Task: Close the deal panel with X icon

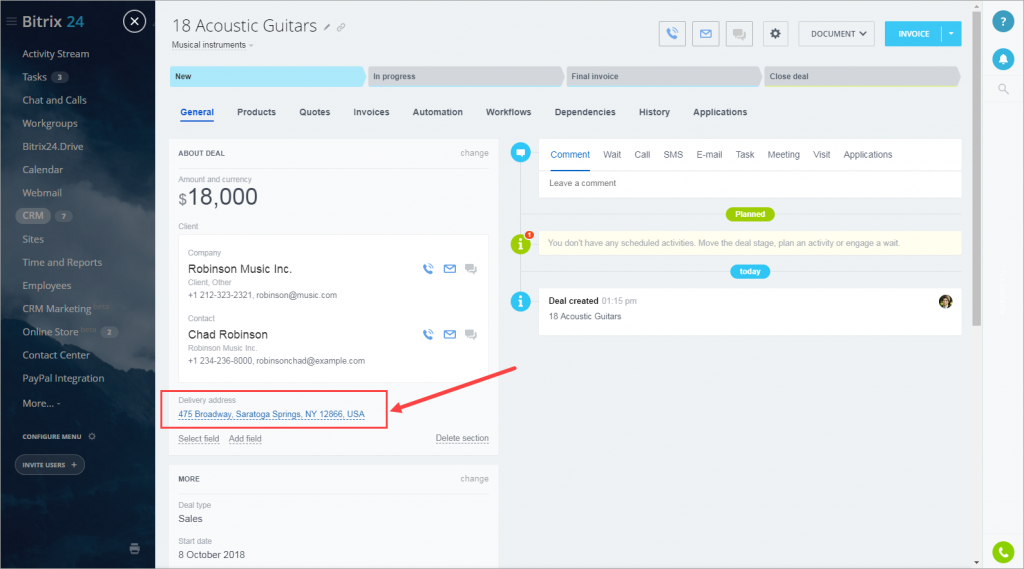Action: (134, 22)
